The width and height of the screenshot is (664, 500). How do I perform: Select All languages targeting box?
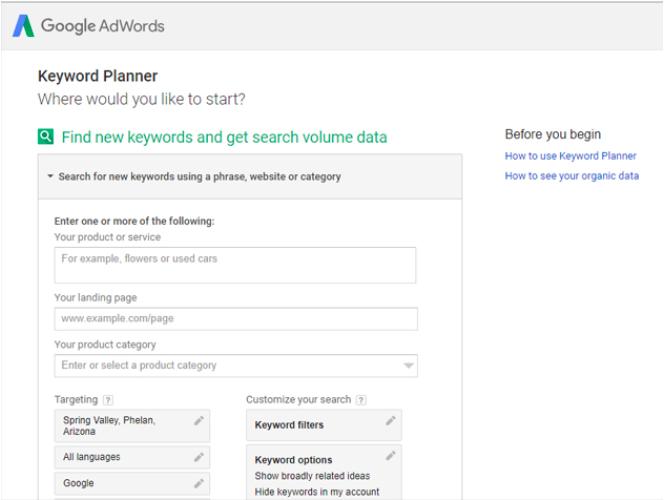tap(132, 457)
